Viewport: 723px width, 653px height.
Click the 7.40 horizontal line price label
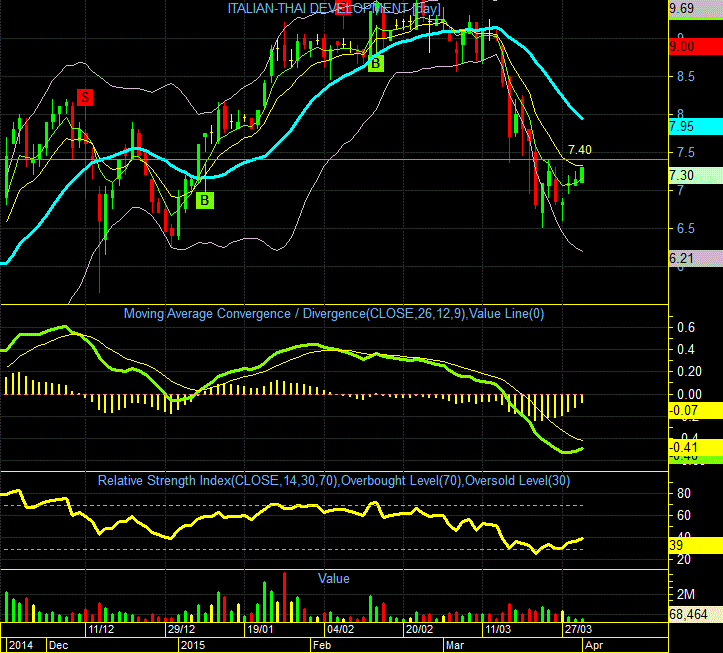click(x=580, y=150)
